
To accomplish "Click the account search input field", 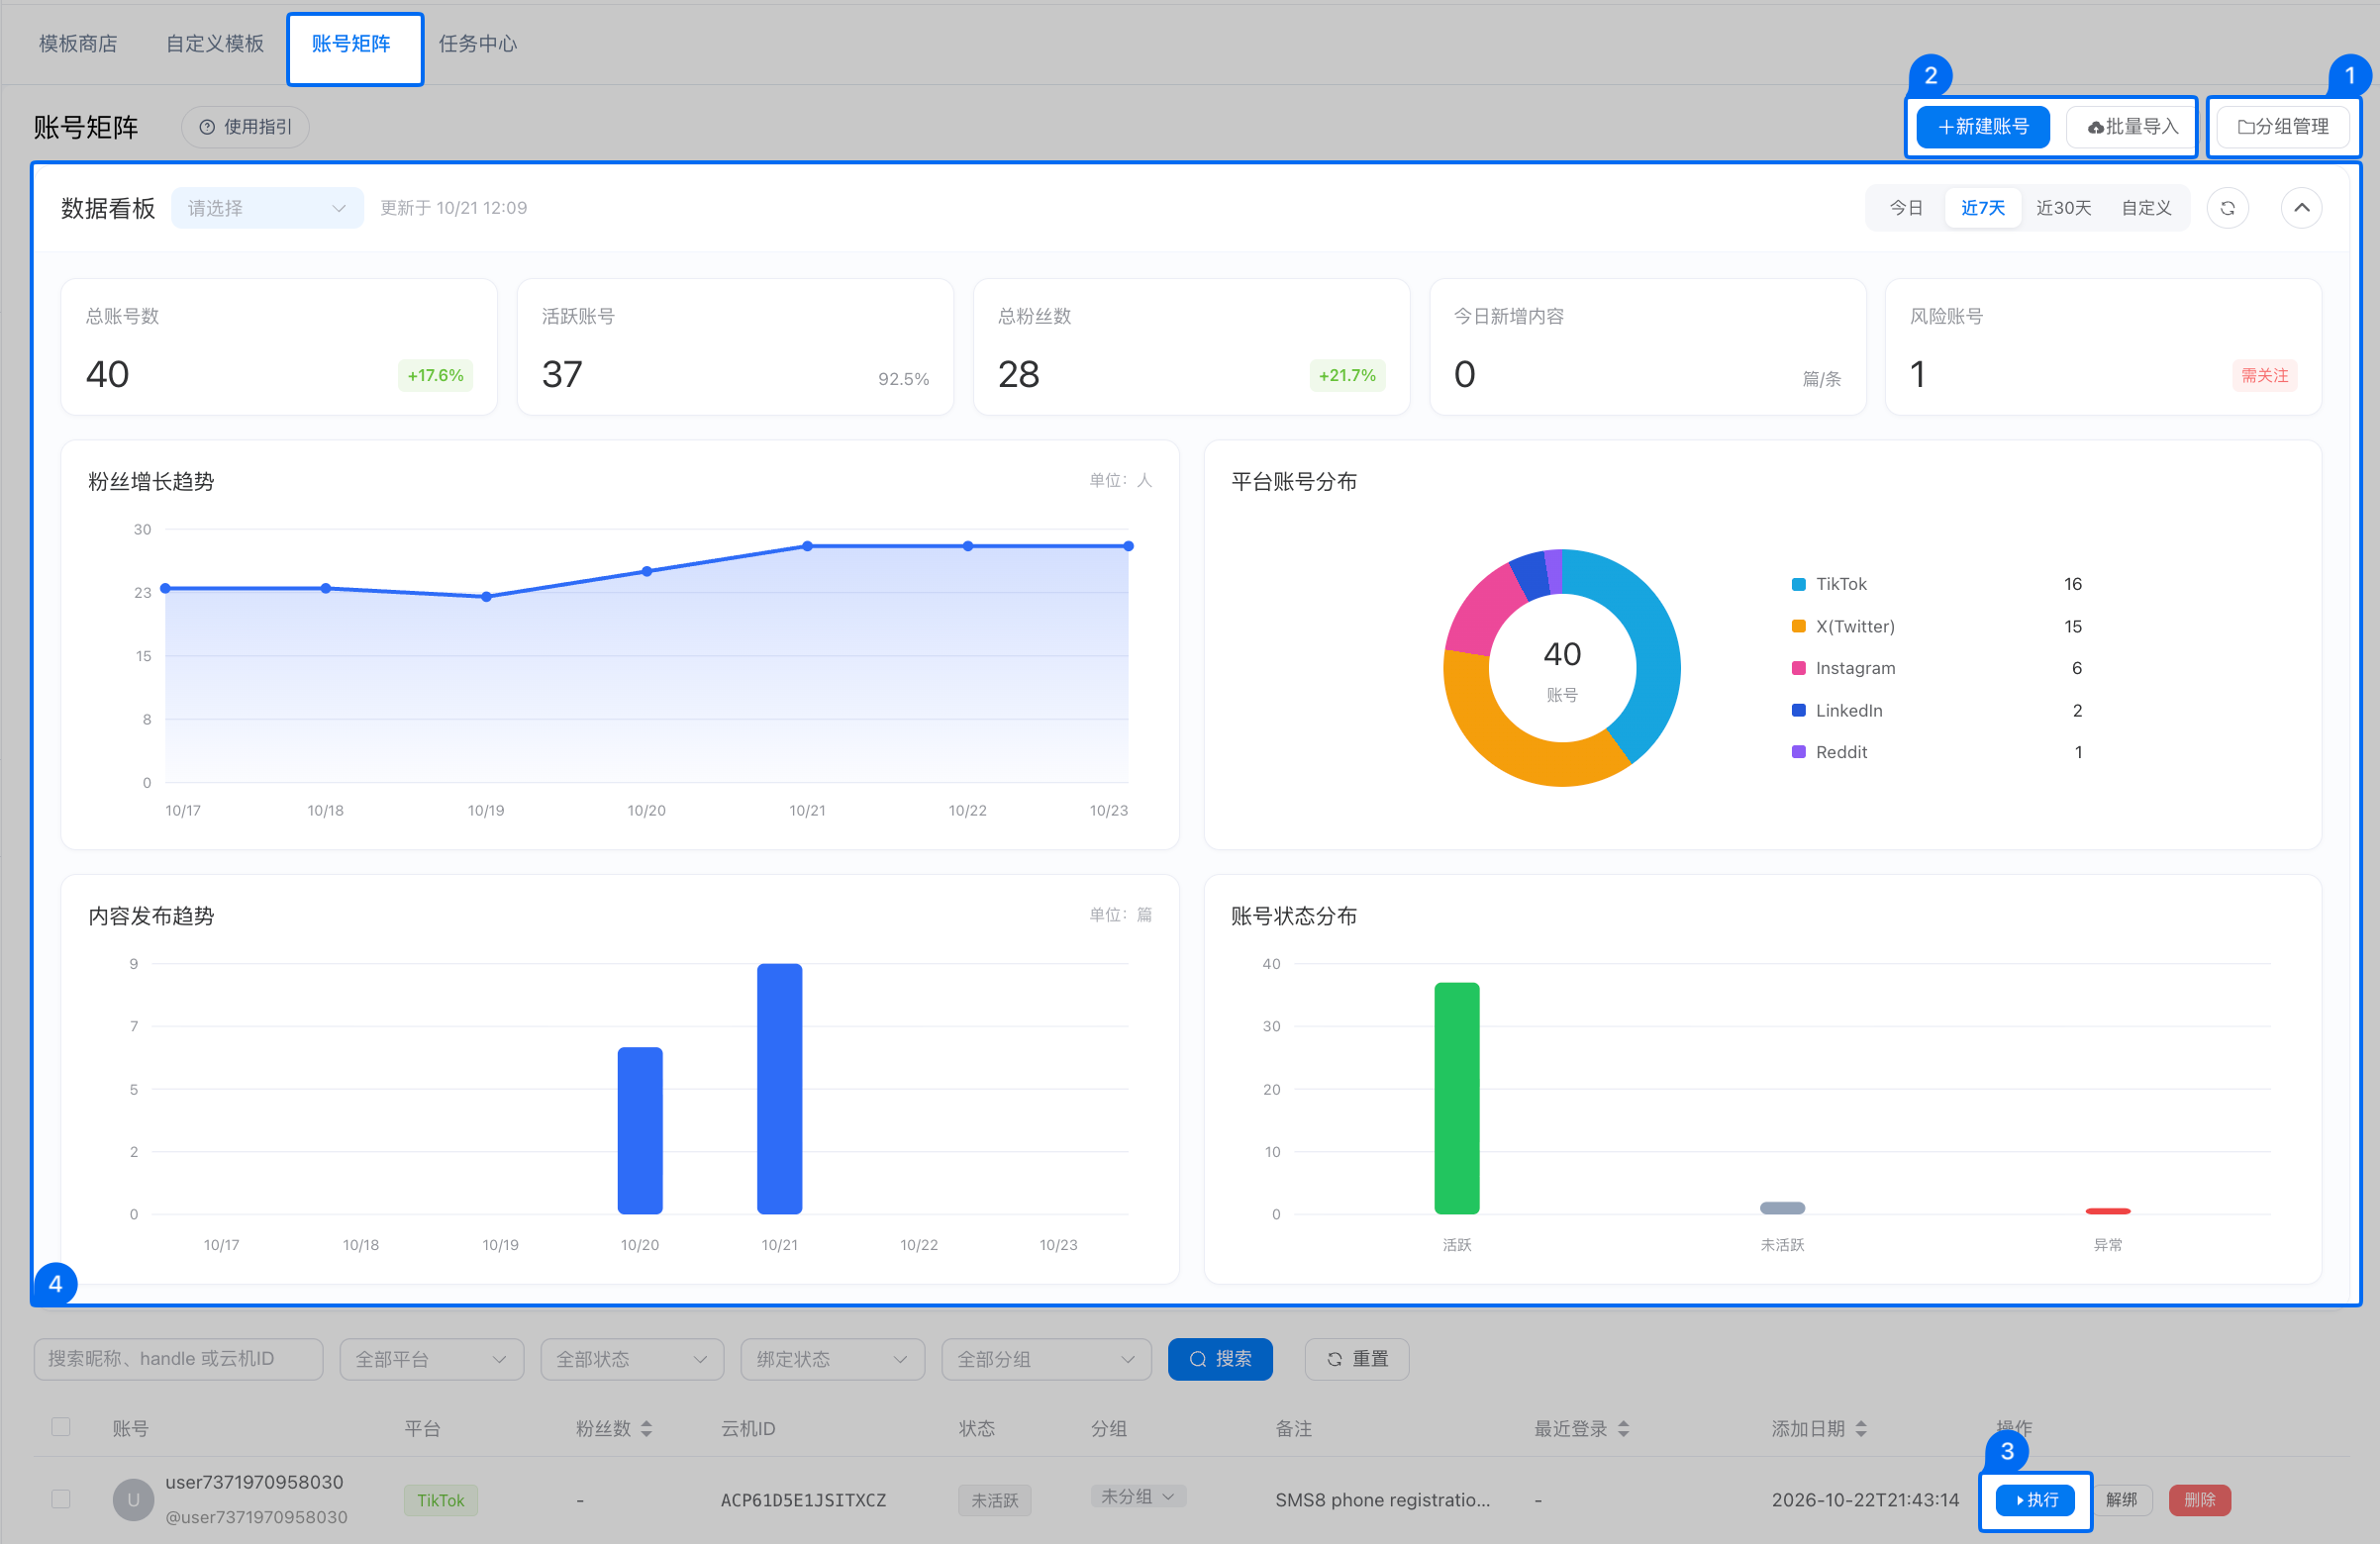I will coord(178,1359).
